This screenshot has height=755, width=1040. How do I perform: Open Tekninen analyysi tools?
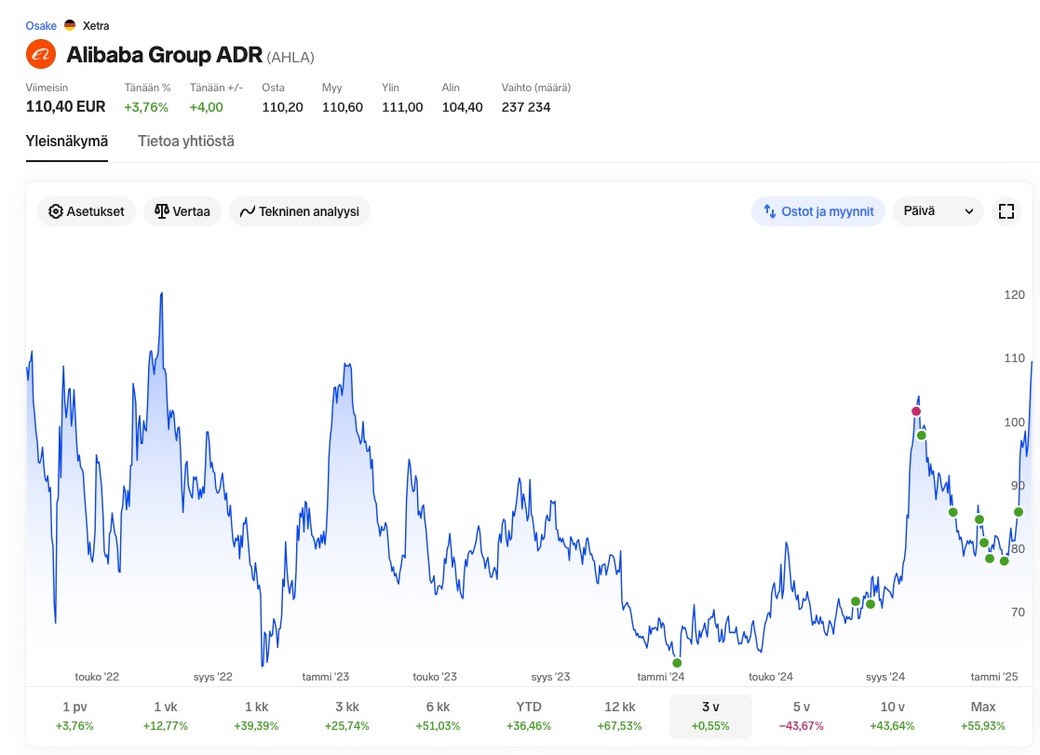coord(300,211)
